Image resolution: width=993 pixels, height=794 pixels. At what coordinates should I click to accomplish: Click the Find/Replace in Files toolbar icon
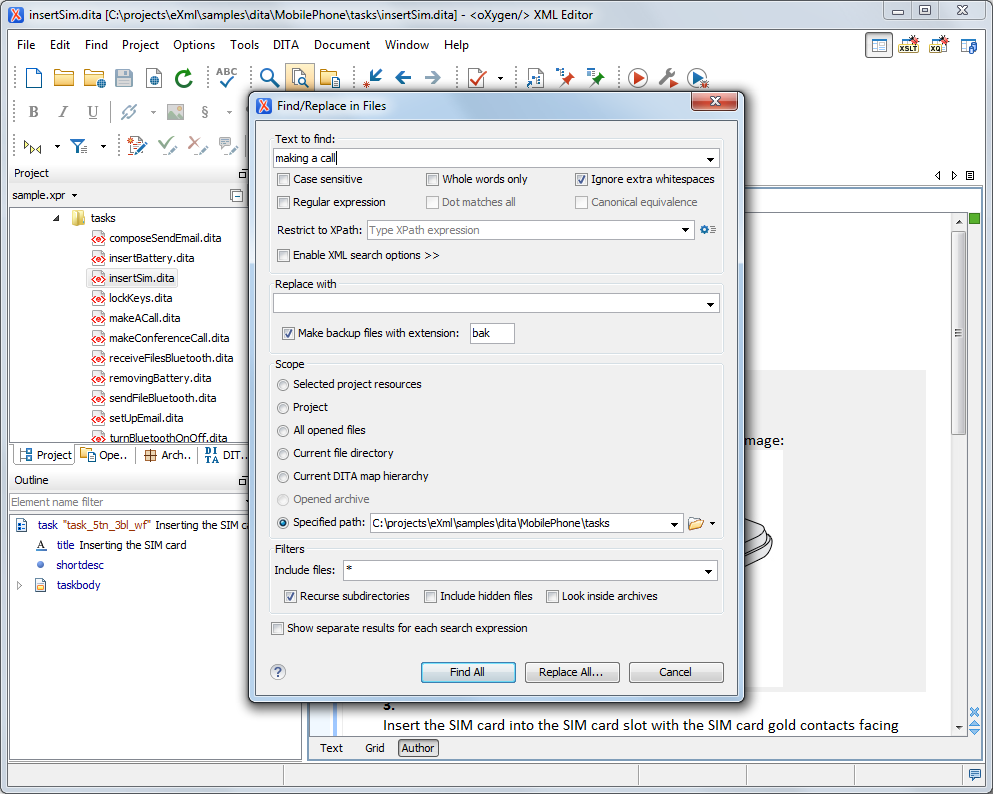click(300, 78)
